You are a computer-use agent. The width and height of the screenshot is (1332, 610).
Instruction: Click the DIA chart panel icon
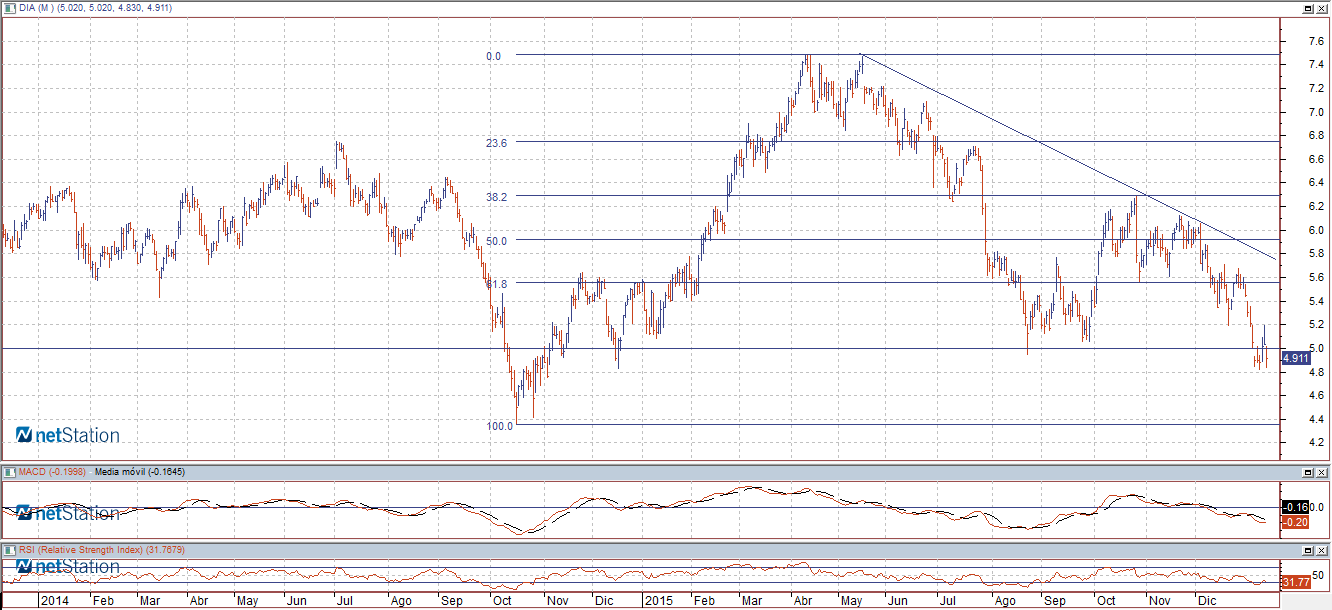(9, 8)
